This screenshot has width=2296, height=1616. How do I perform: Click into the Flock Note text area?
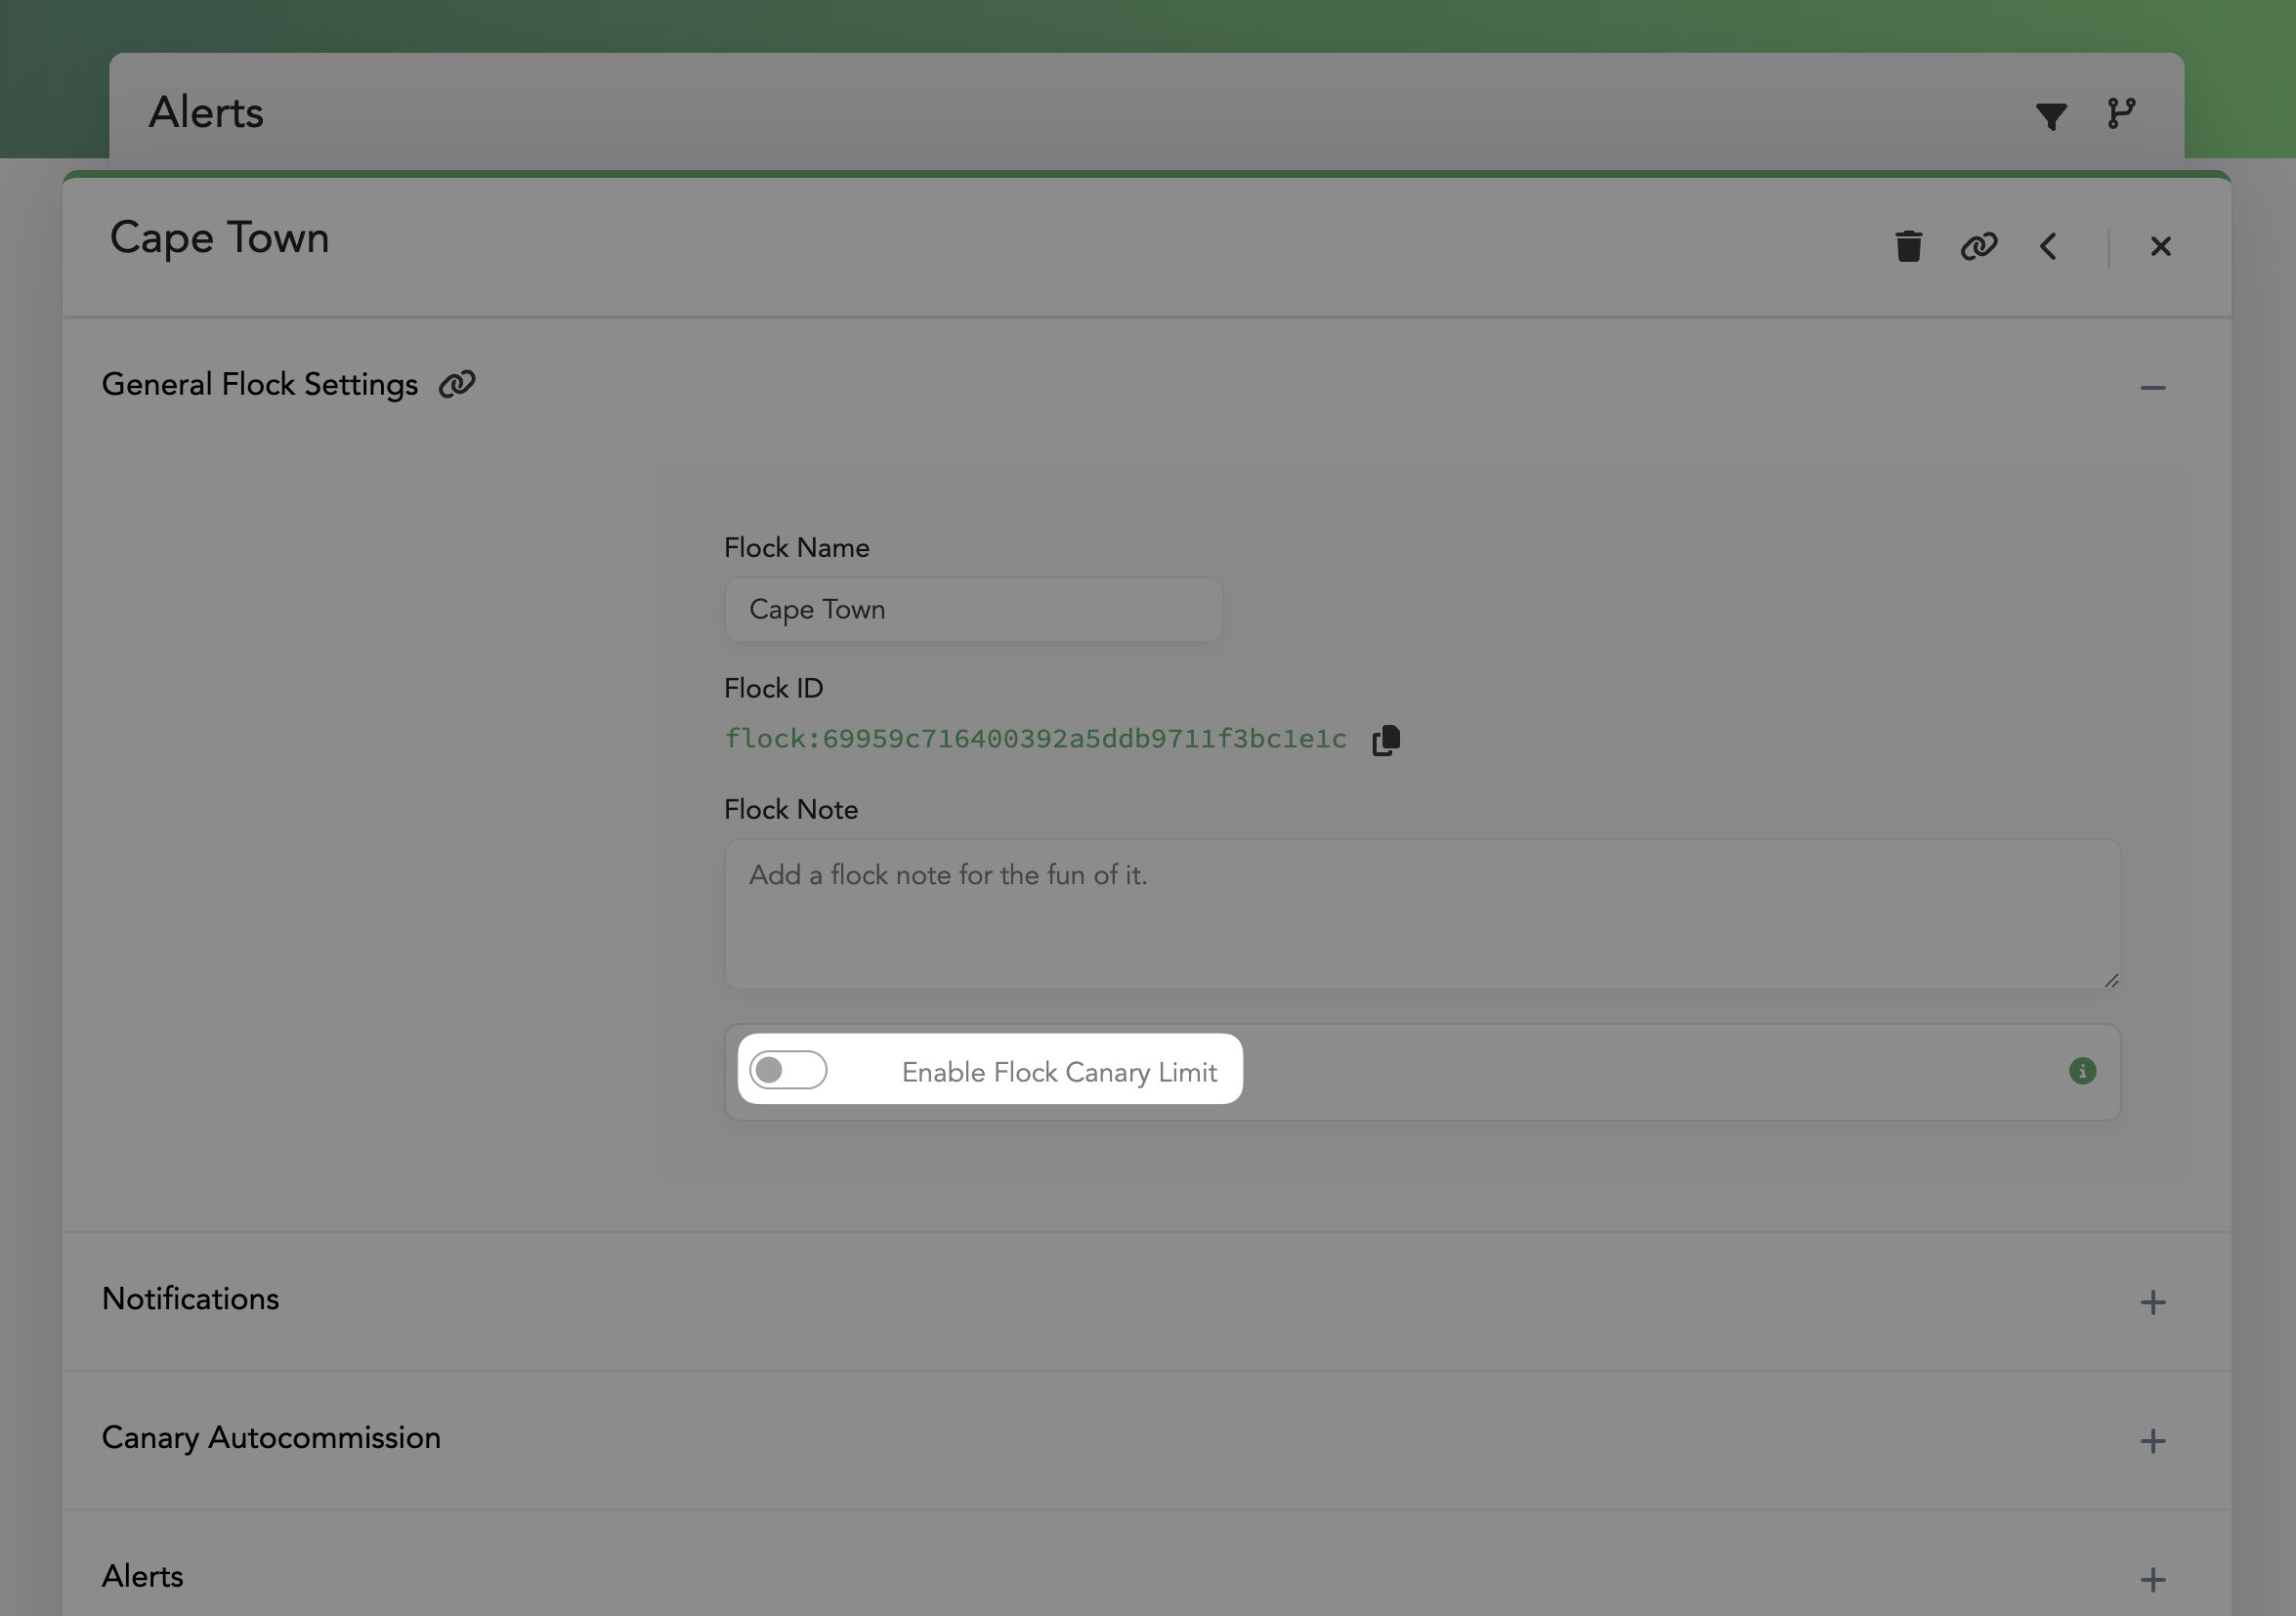point(1420,915)
